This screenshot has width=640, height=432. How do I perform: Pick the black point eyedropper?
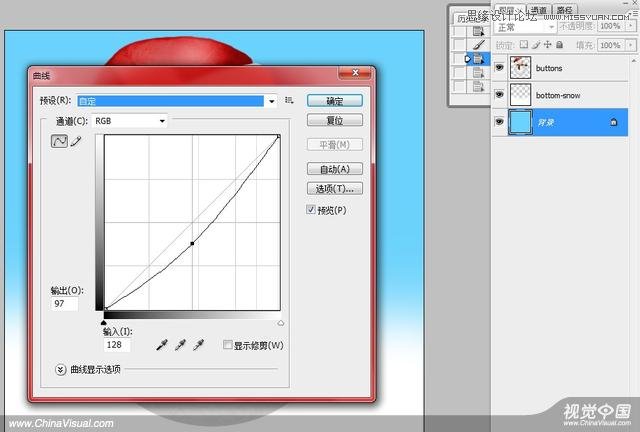162,345
